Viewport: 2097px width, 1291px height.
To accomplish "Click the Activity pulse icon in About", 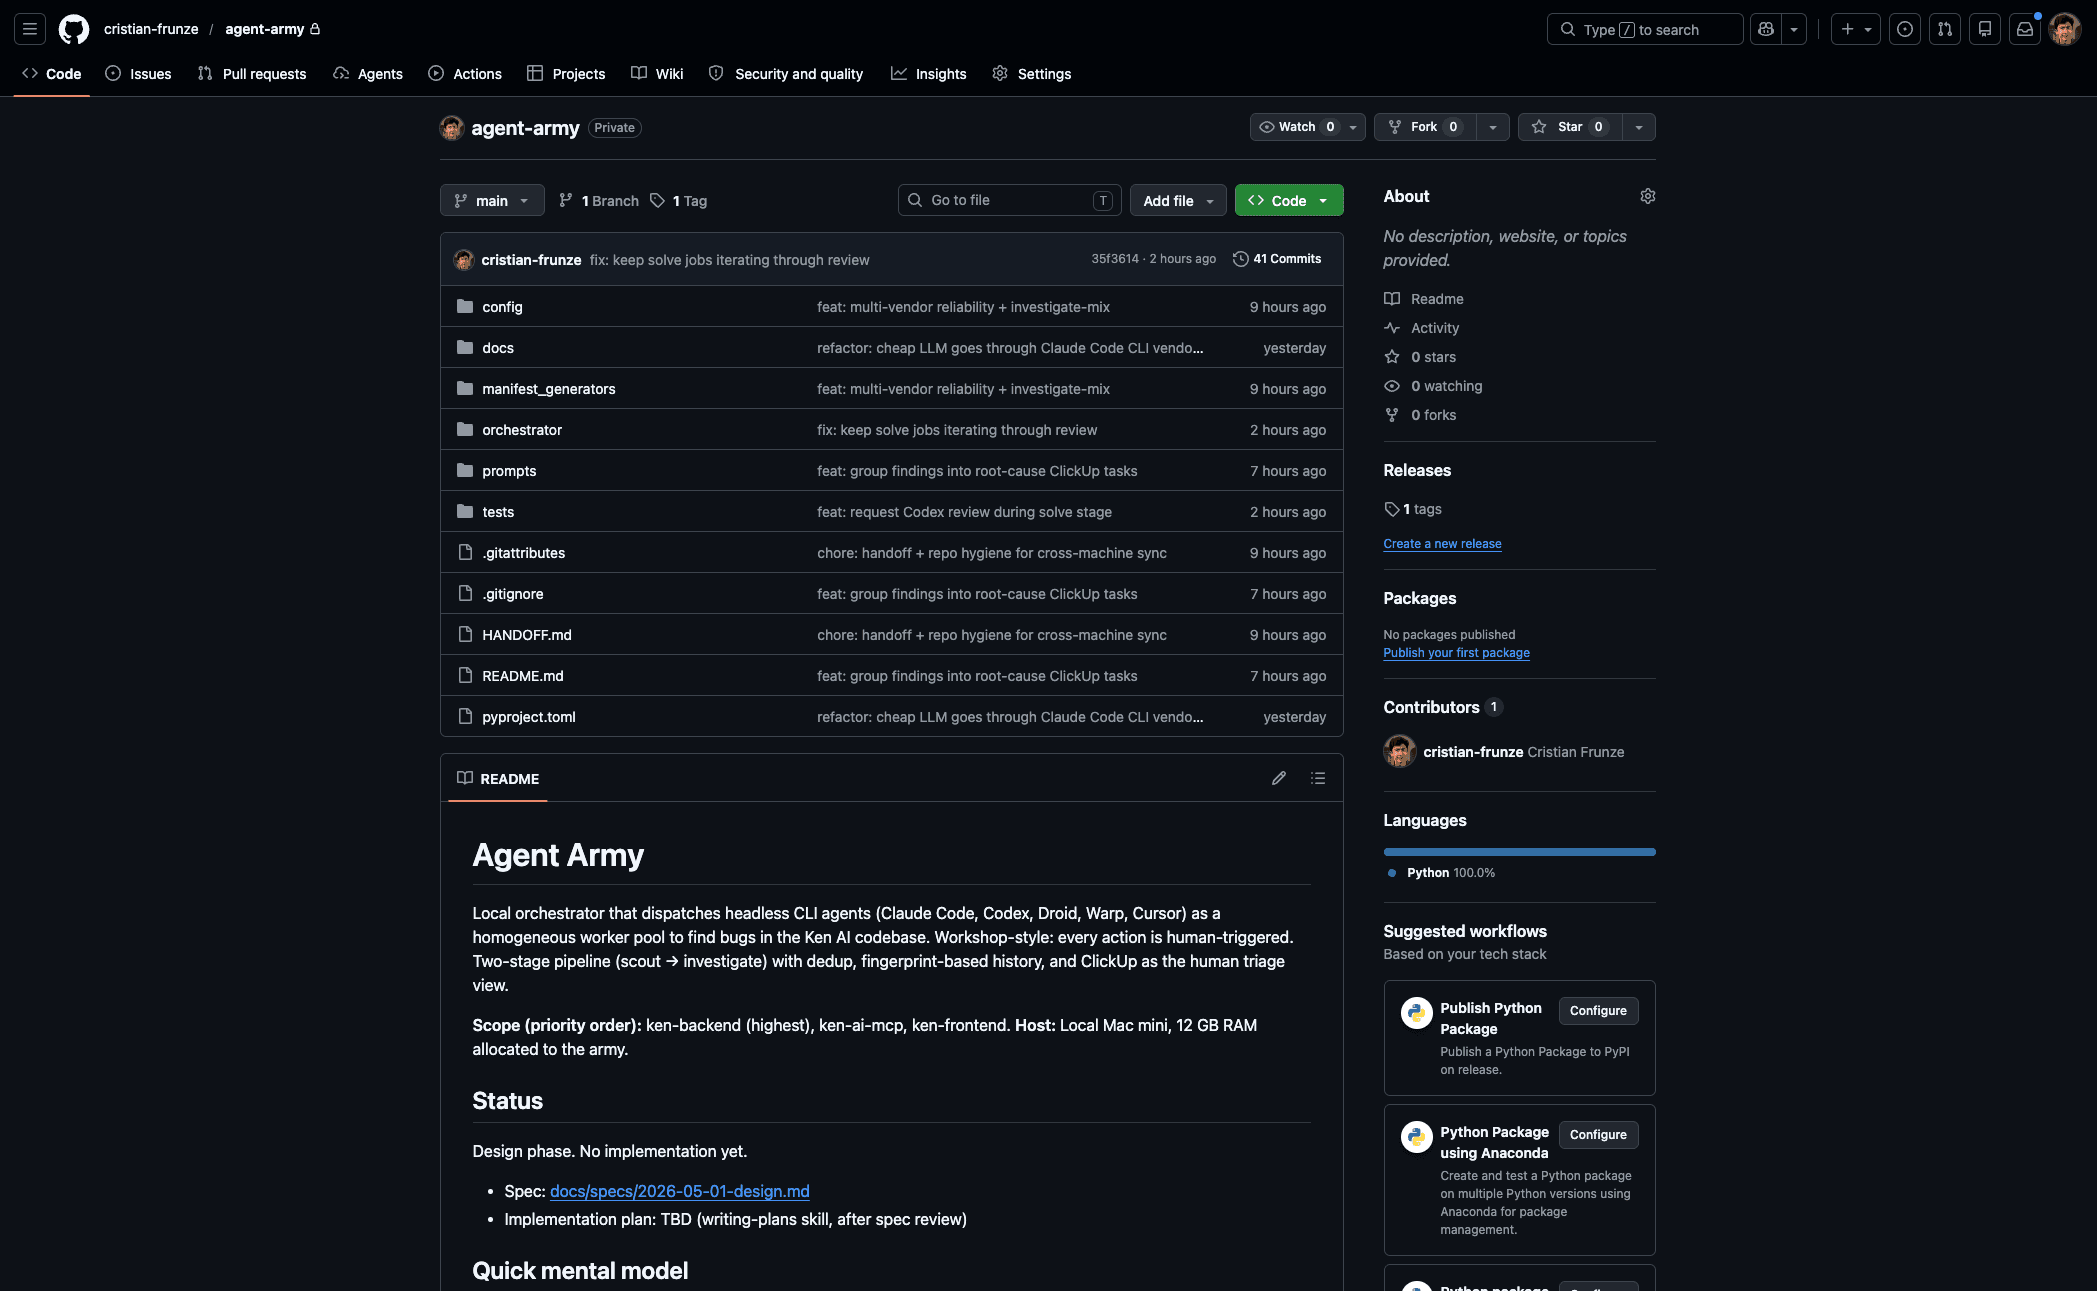I will 1392,327.
